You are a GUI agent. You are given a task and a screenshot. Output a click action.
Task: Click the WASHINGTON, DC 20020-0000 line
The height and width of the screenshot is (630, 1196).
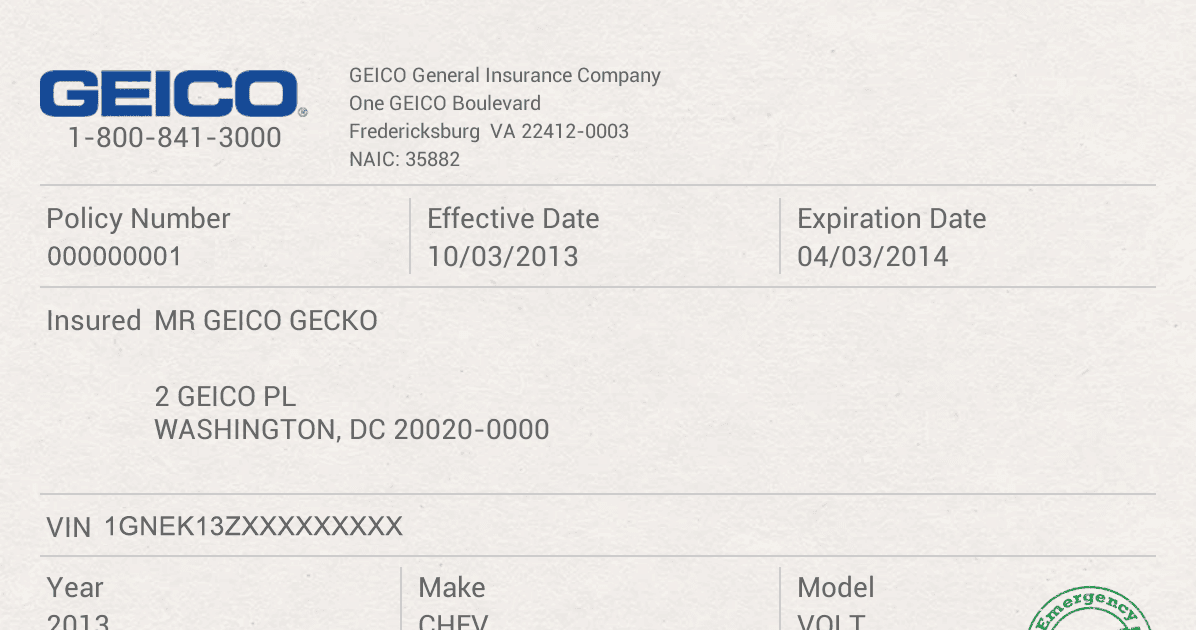click(351, 430)
